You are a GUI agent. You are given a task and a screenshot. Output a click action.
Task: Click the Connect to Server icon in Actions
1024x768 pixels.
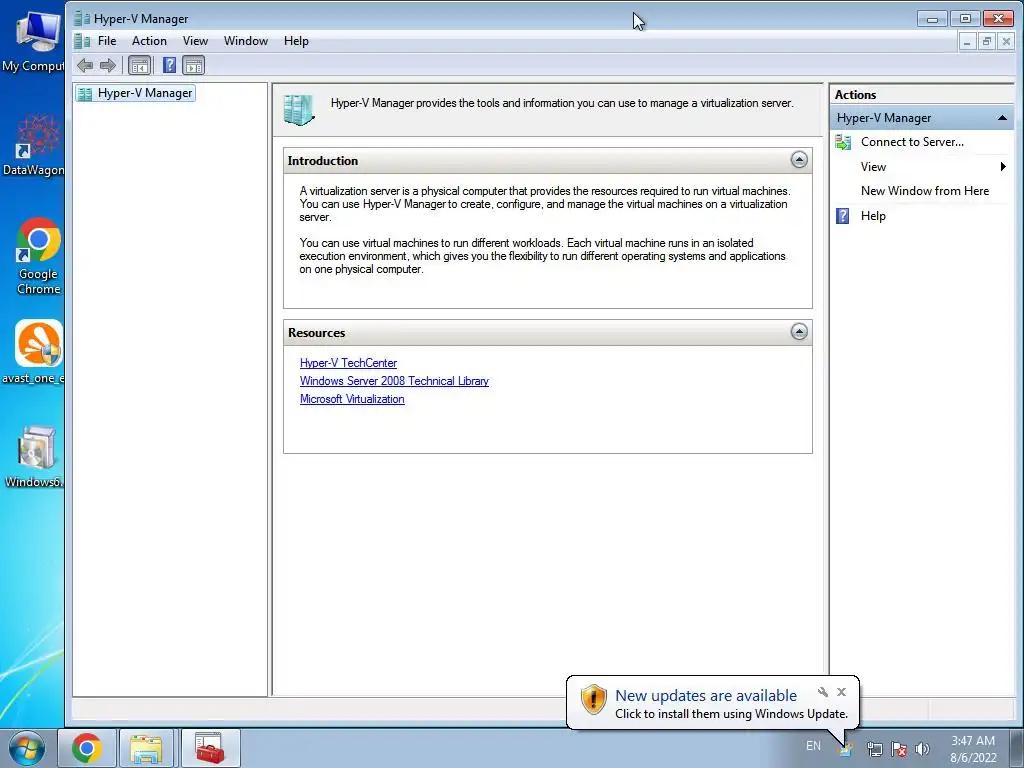843,142
